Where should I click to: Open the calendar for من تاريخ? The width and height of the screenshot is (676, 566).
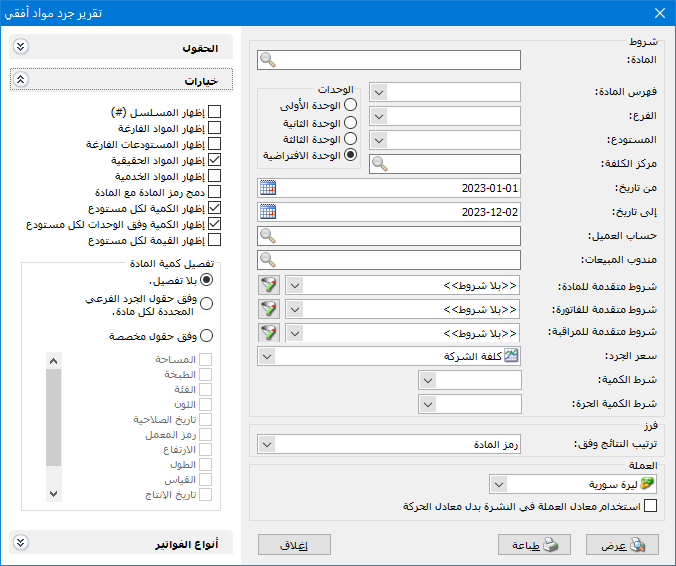(x=268, y=188)
